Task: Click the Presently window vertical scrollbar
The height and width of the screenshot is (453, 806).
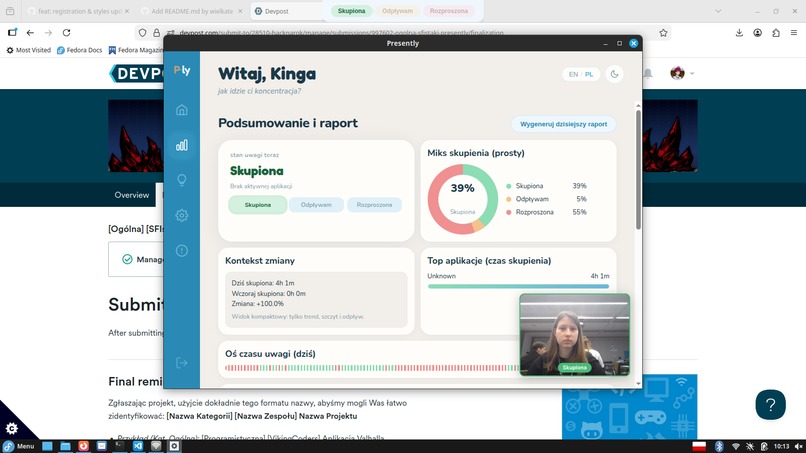Action: [638, 170]
